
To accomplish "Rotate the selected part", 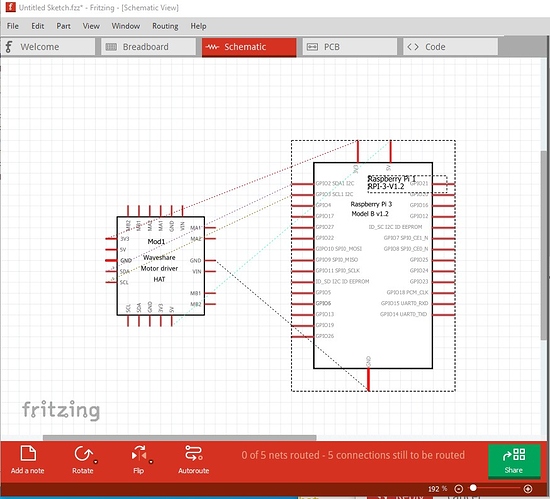I will [x=83, y=459].
